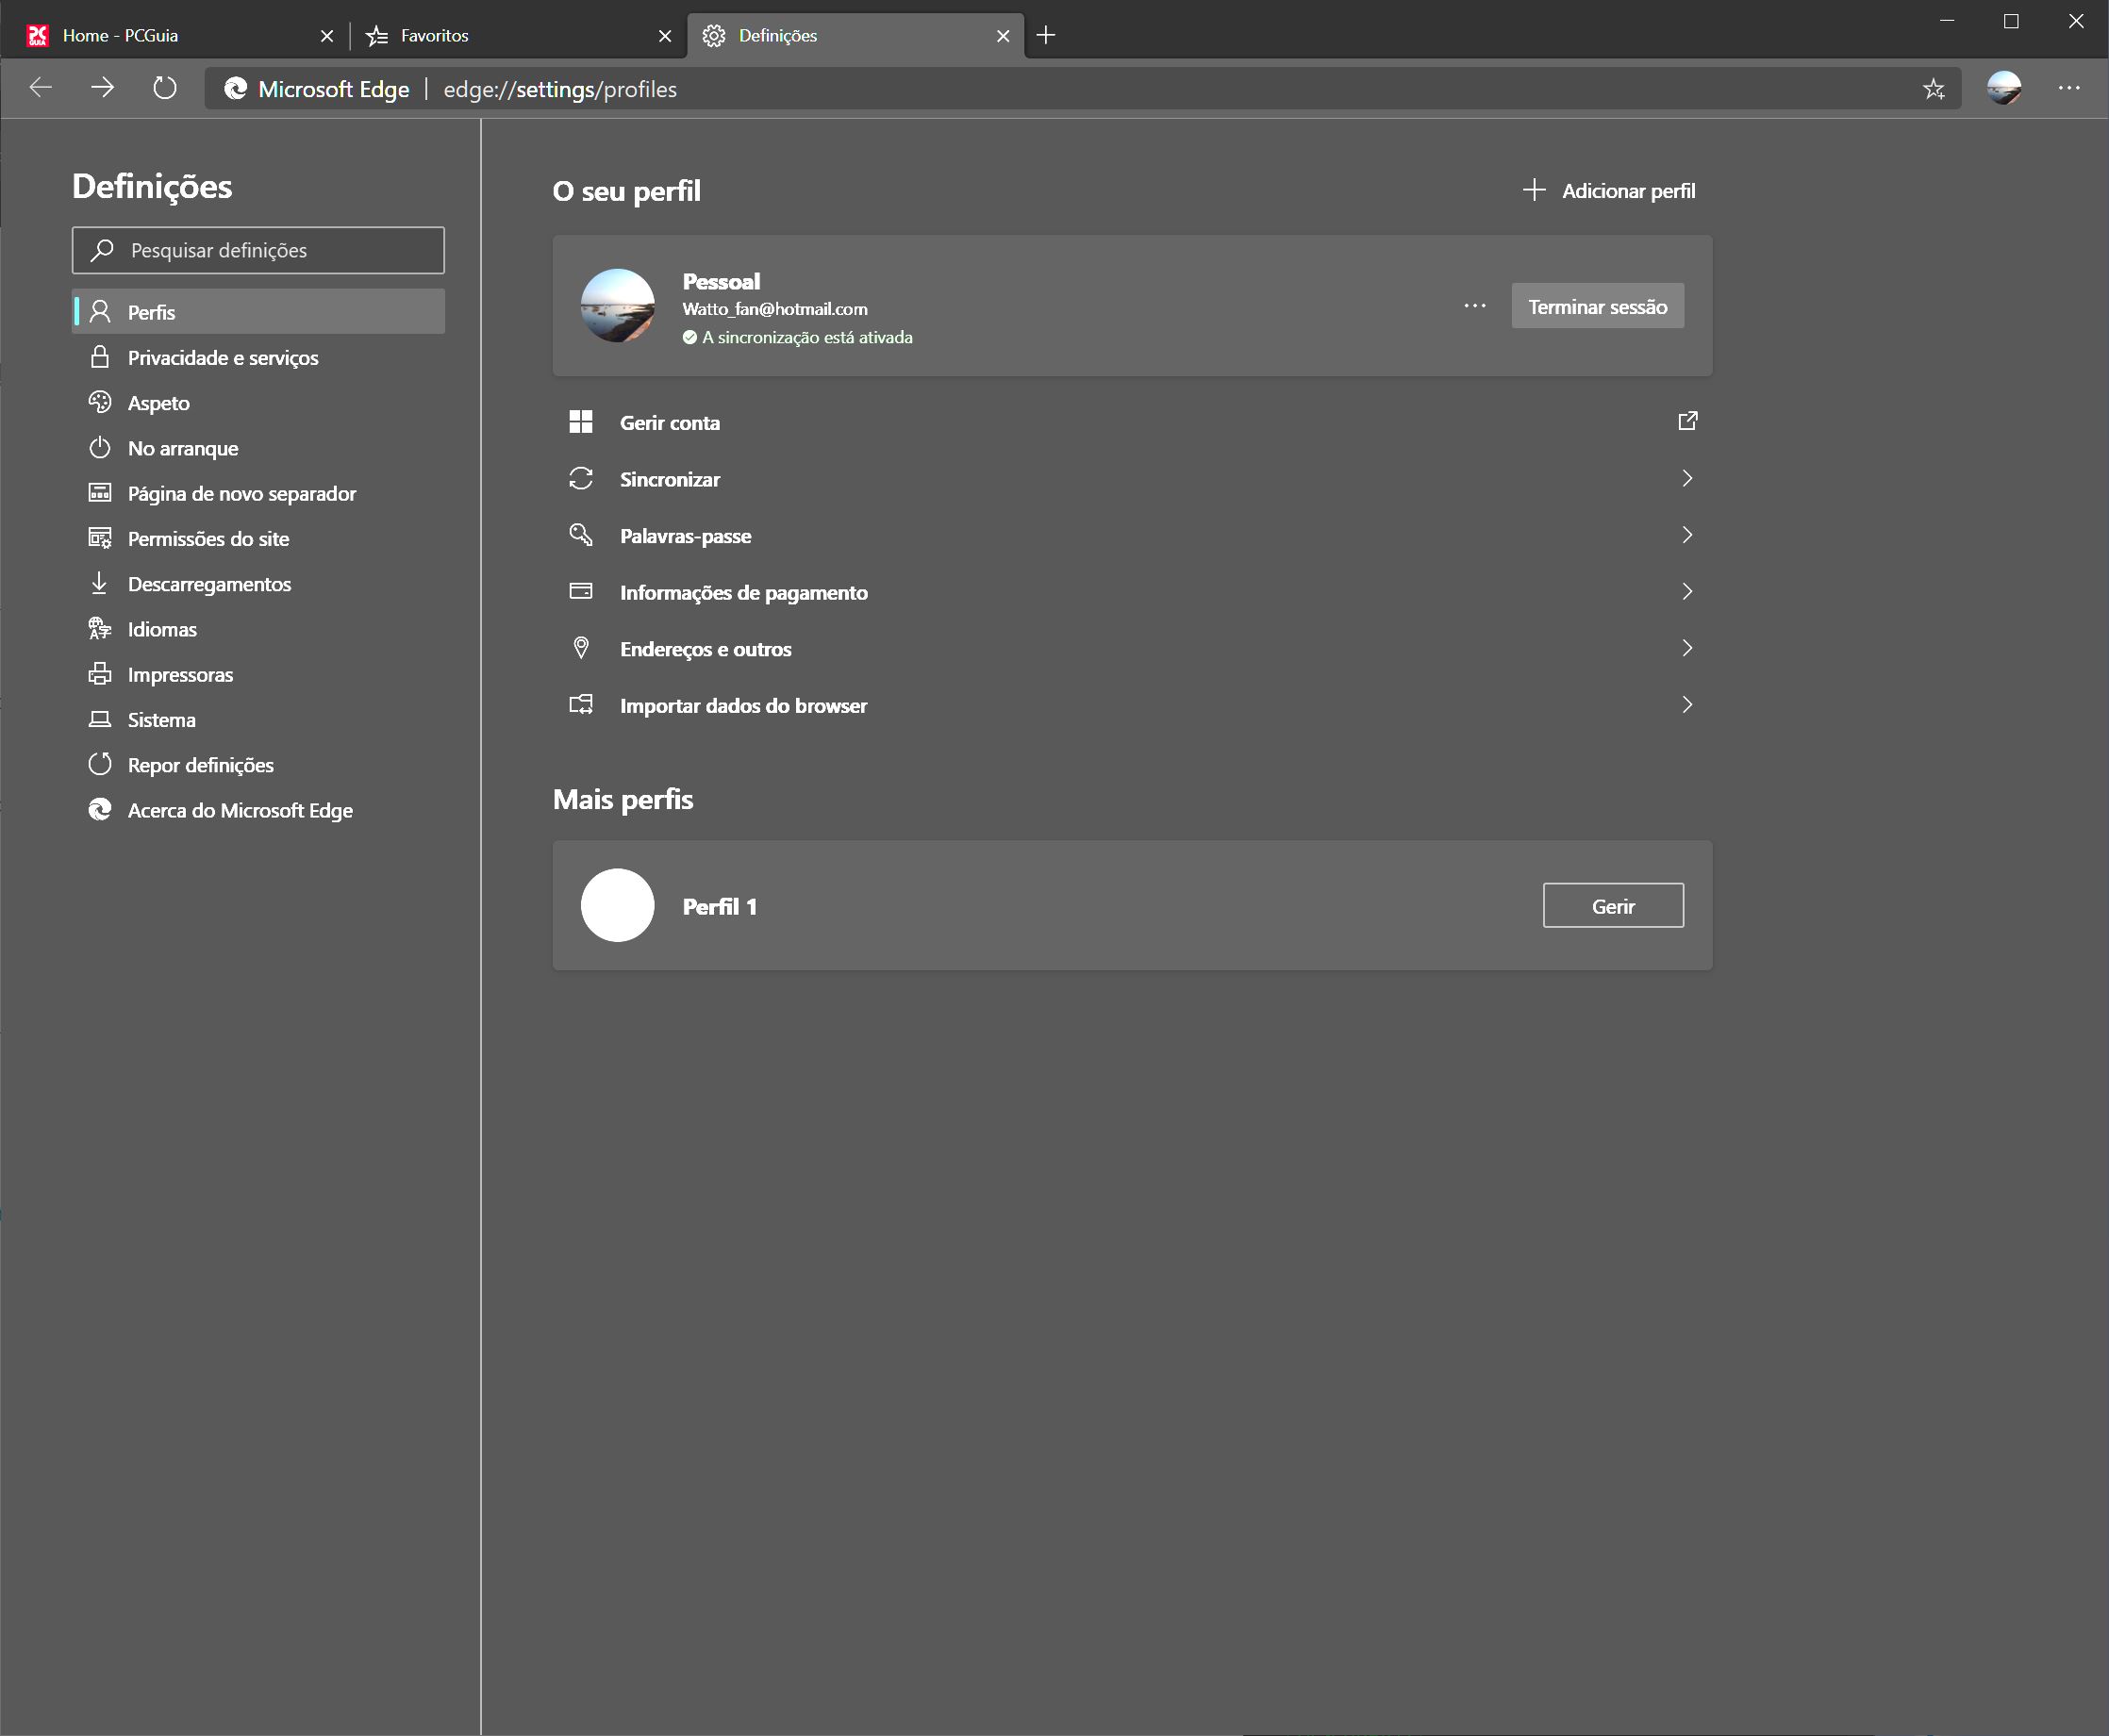2109x1736 pixels.
Task: Open external link icon for Gerir conta
Action: [x=1687, y=421]
